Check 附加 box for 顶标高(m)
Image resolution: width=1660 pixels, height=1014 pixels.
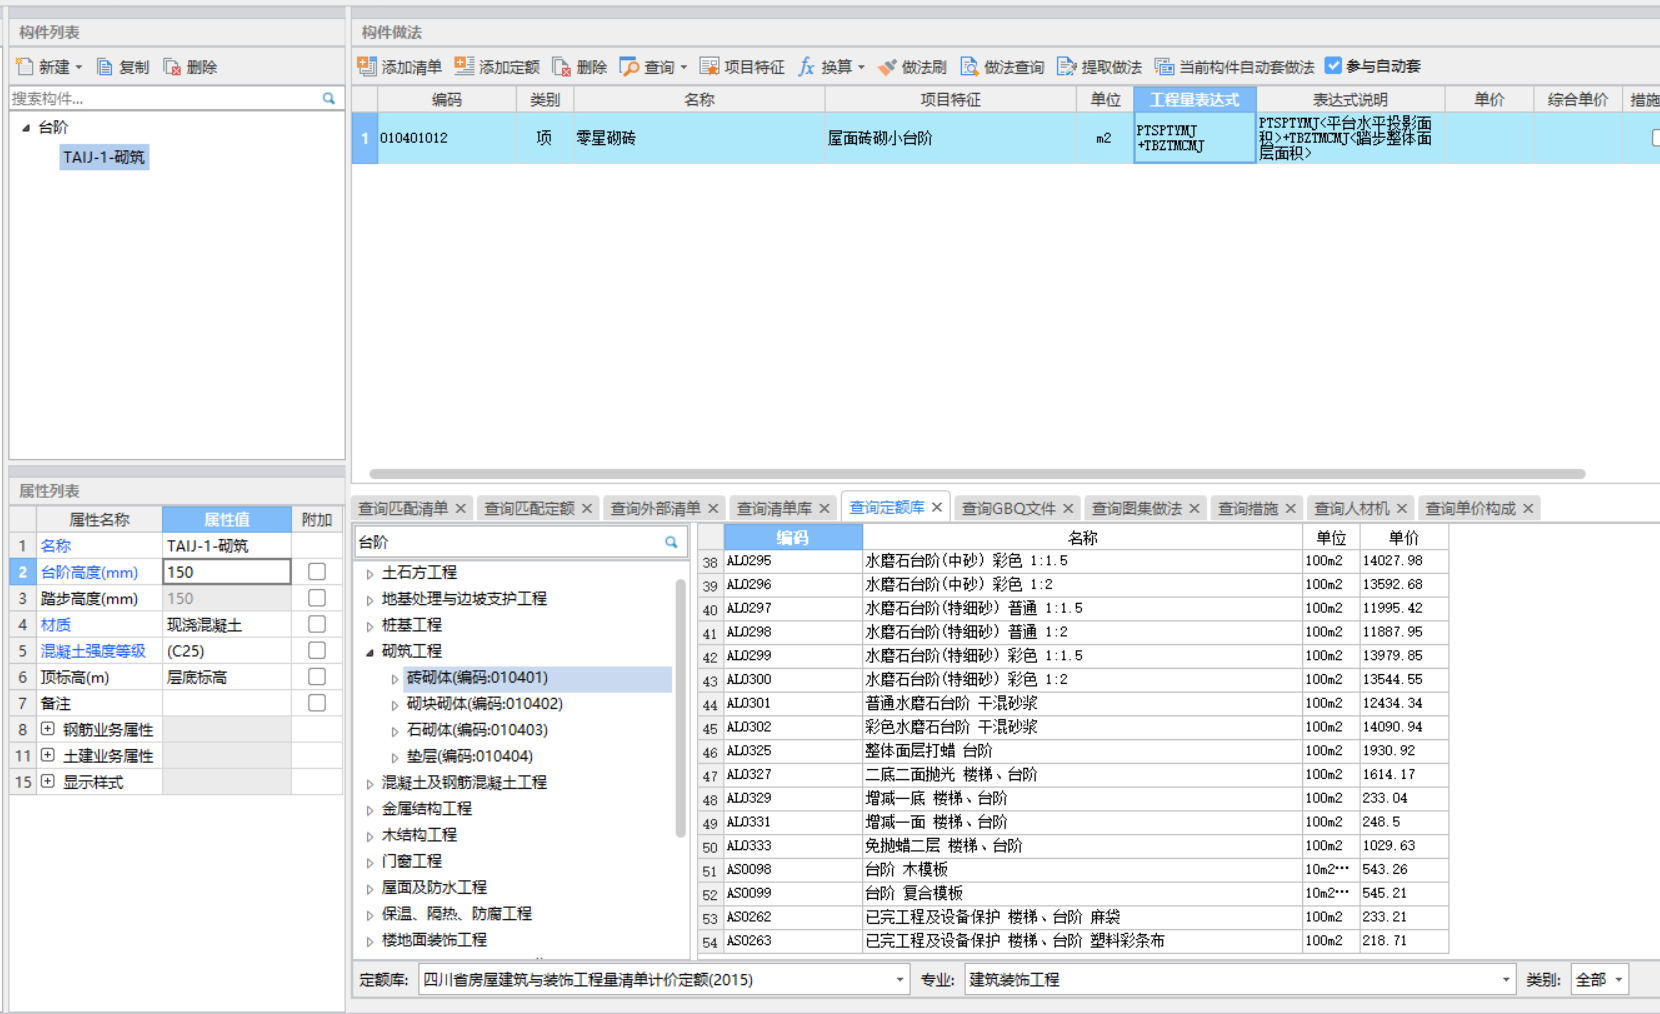(x=317, y=676)
